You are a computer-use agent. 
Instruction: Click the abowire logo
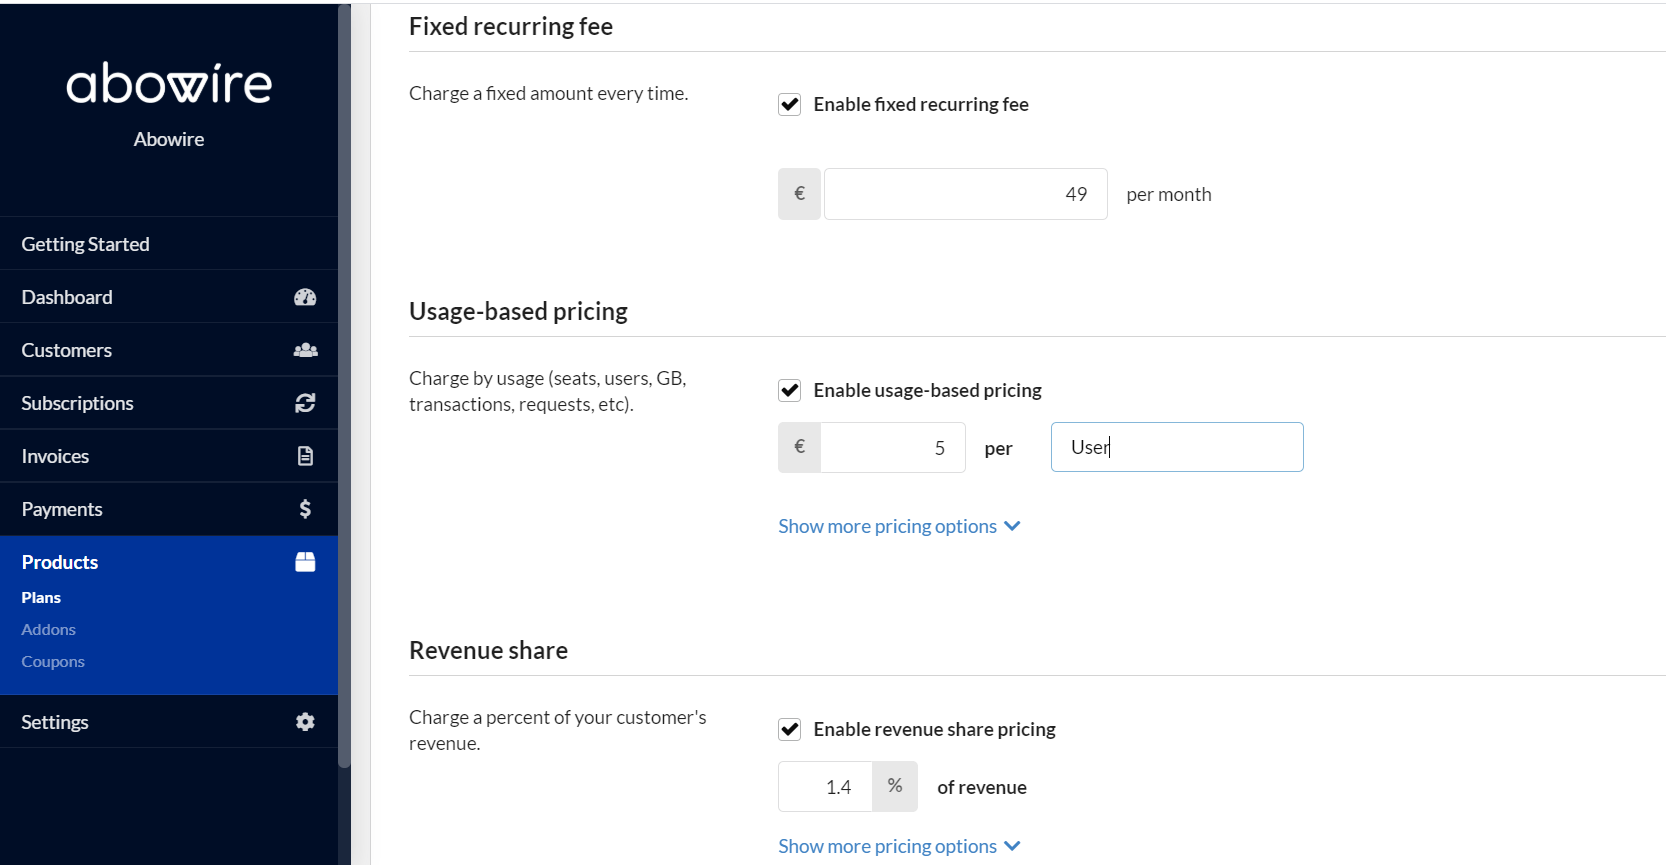coord(169,84)
